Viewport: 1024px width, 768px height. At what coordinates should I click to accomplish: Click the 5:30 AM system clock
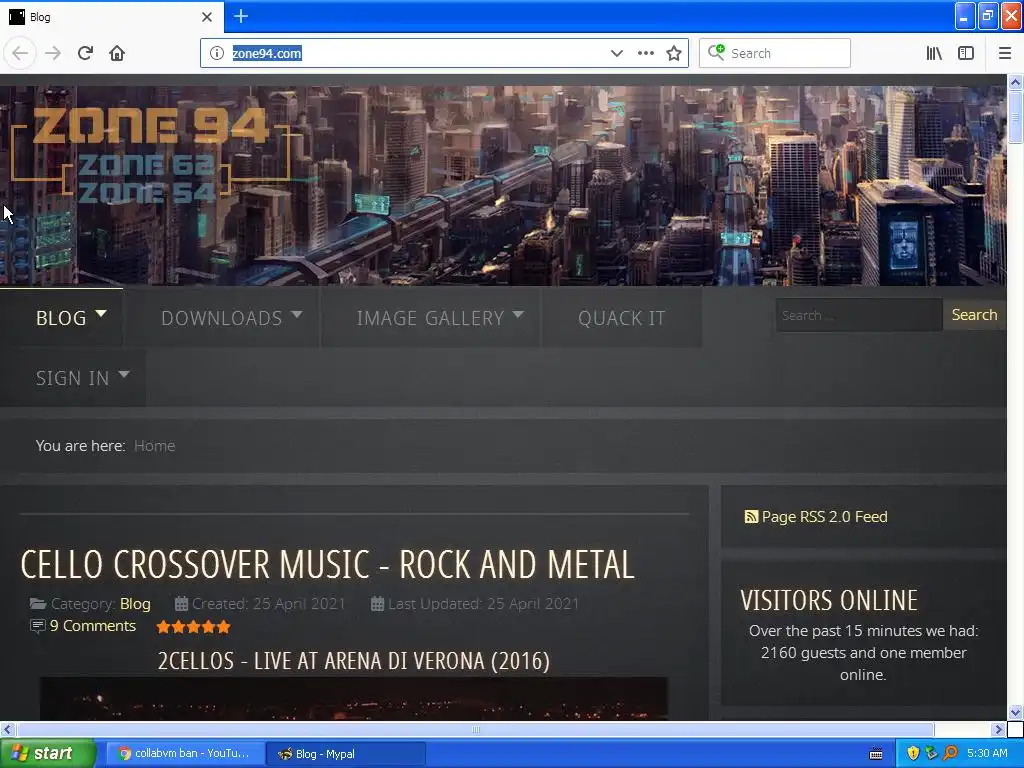(987, 753)
